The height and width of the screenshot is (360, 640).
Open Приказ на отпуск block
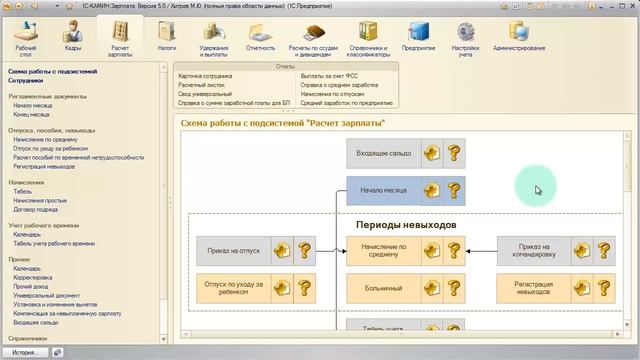[x=233, y=251]
